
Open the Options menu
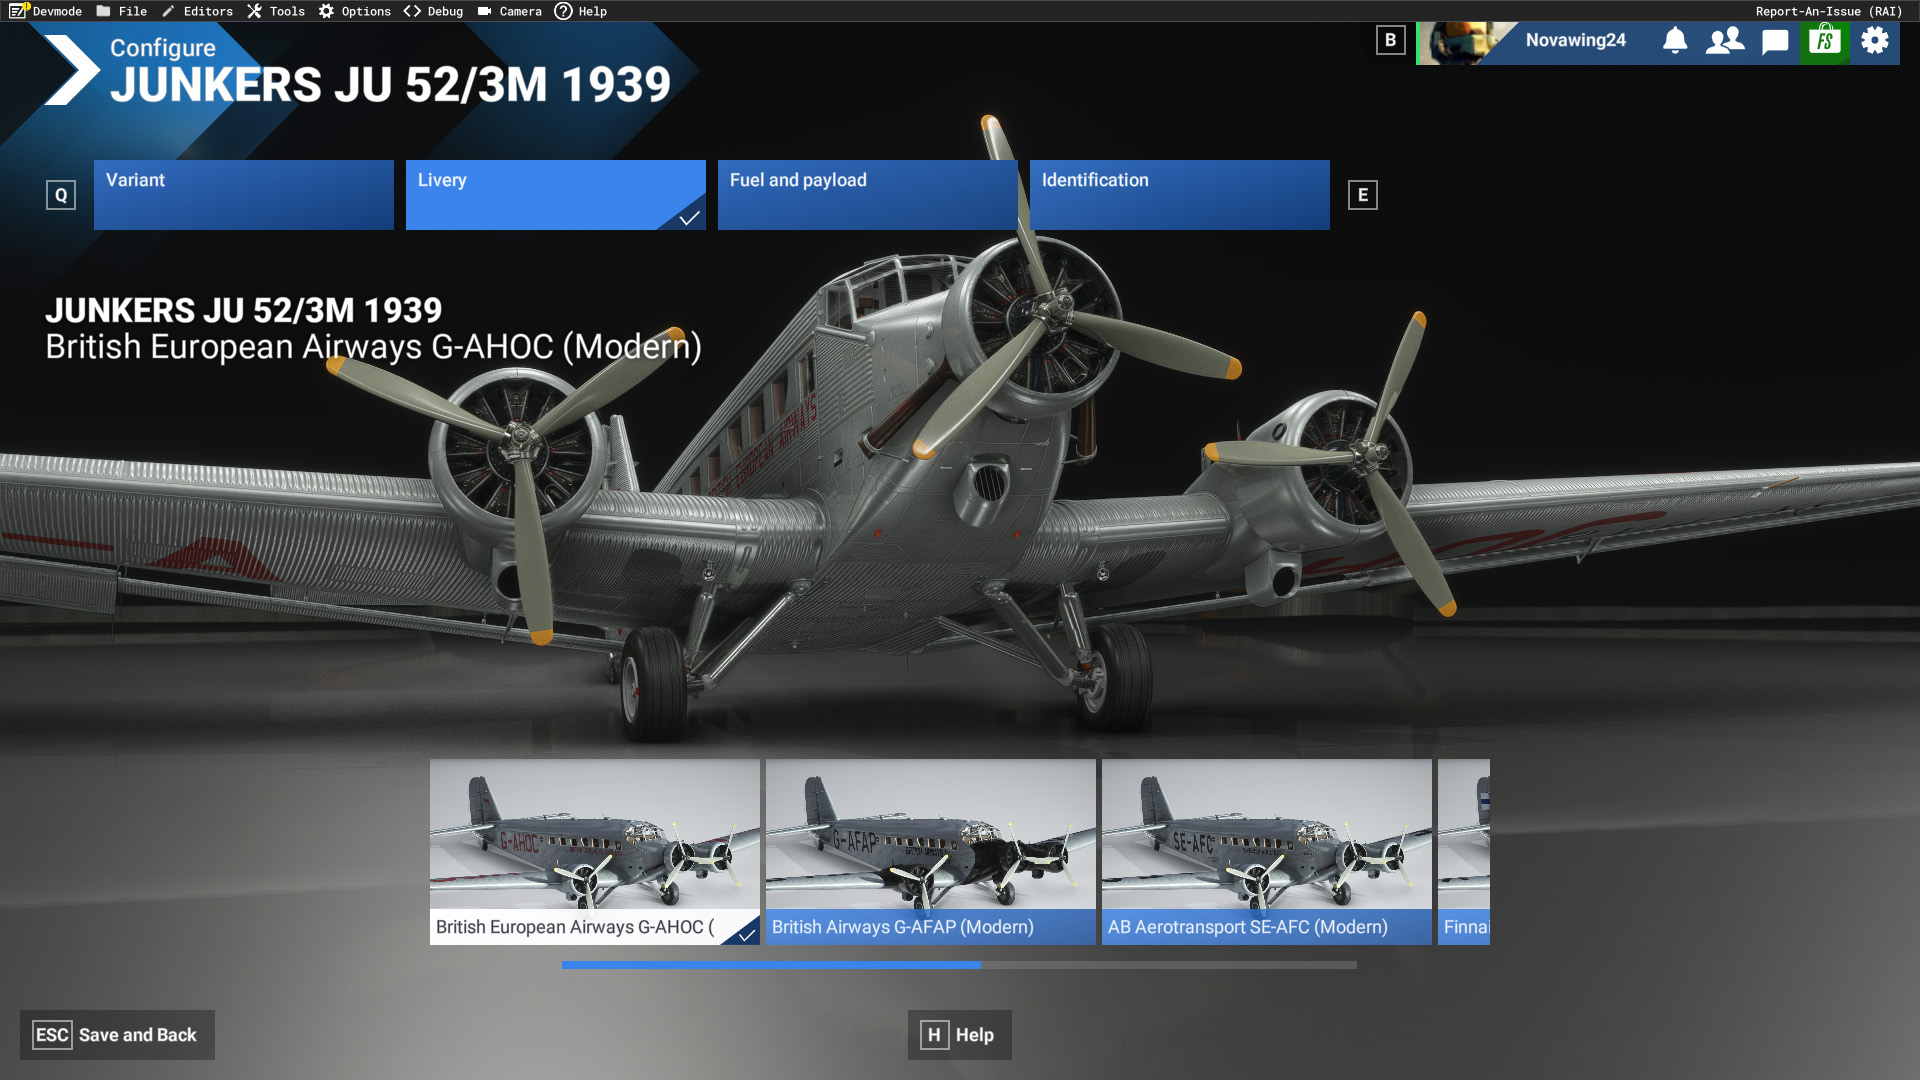[x=355, y=11]
